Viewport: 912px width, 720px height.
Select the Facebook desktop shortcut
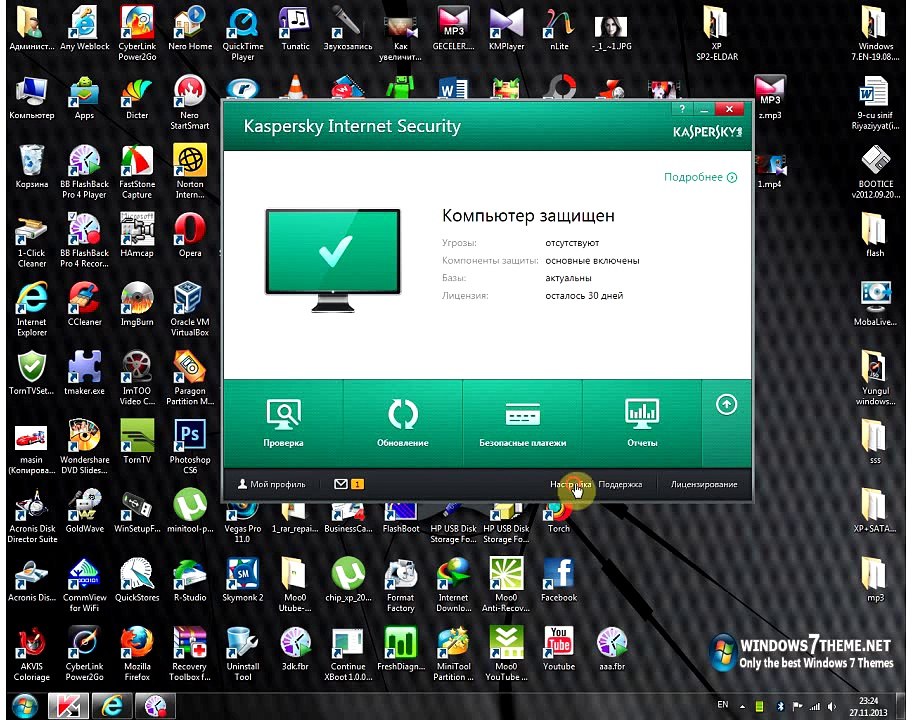pyautogui.click(x=559, y=580)
